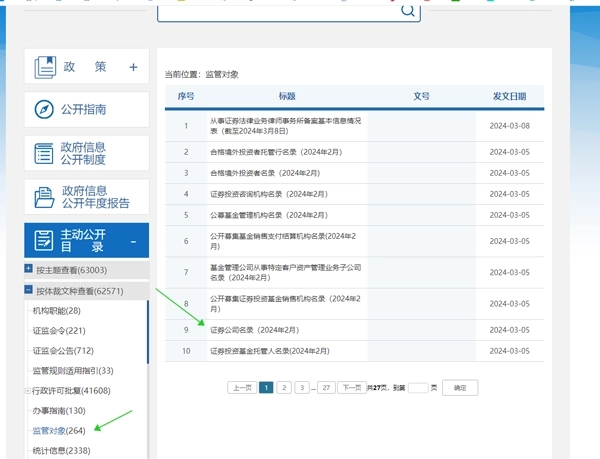
Task: Go to next page with 下一页
Action: (350, 387)
